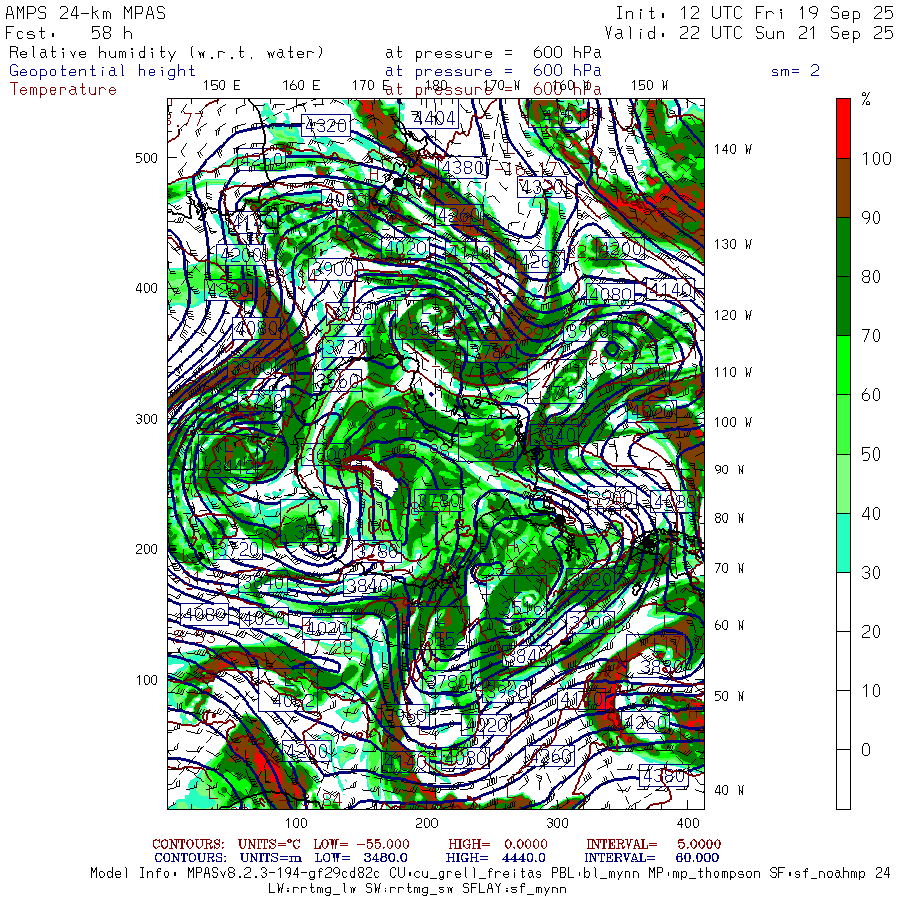Click the '110 W' longitude label

[733, 373]
